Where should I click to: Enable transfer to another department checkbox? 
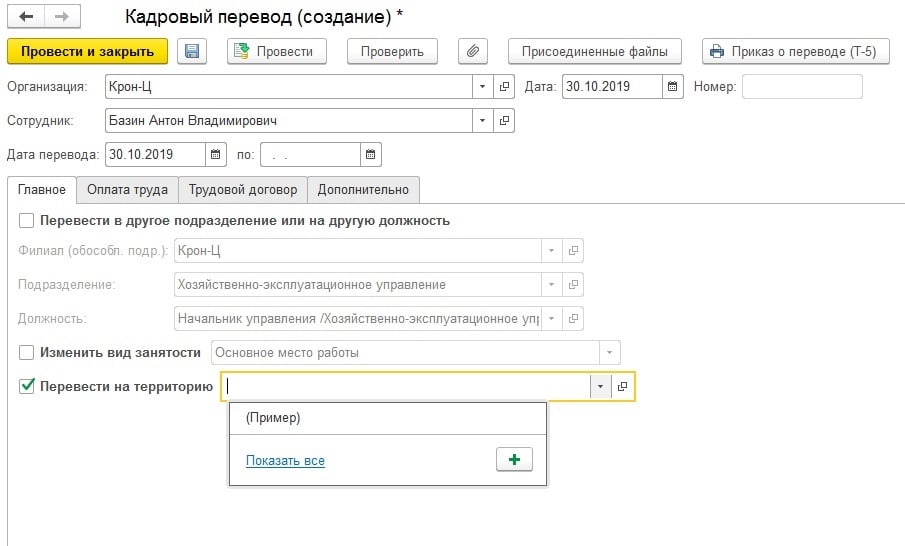[27, 221]
